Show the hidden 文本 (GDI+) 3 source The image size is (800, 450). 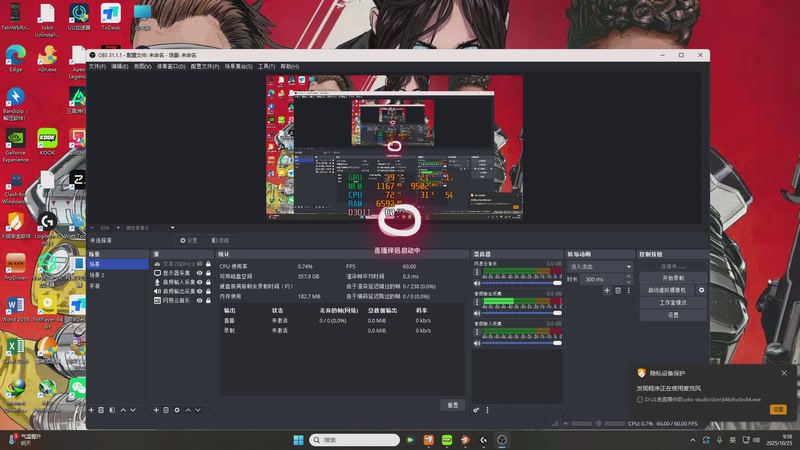coord(199,264)
